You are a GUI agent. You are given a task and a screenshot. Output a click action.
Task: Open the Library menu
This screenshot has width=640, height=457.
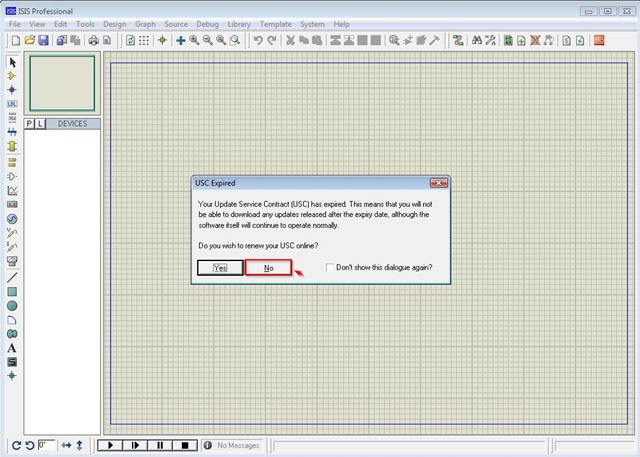(239, 24)
